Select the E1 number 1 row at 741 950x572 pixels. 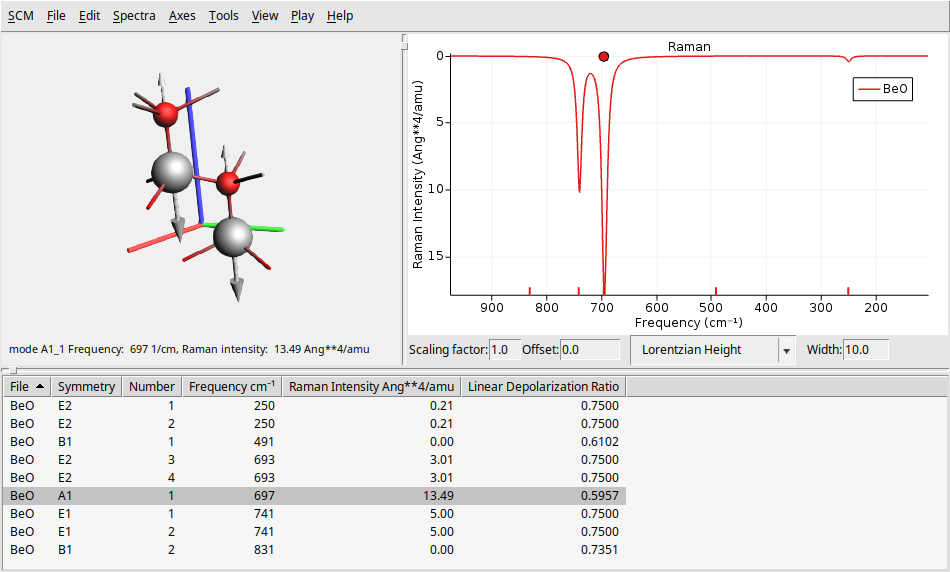(x=300, y=514)
